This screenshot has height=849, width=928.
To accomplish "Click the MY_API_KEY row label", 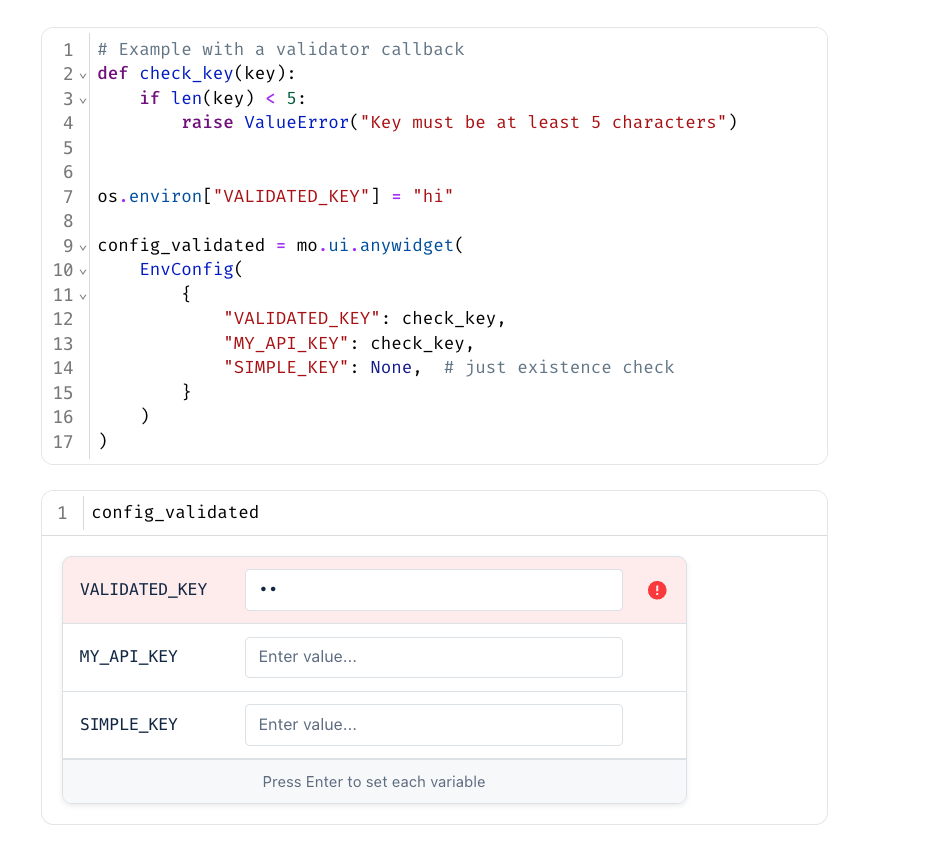I will point(129,657).
